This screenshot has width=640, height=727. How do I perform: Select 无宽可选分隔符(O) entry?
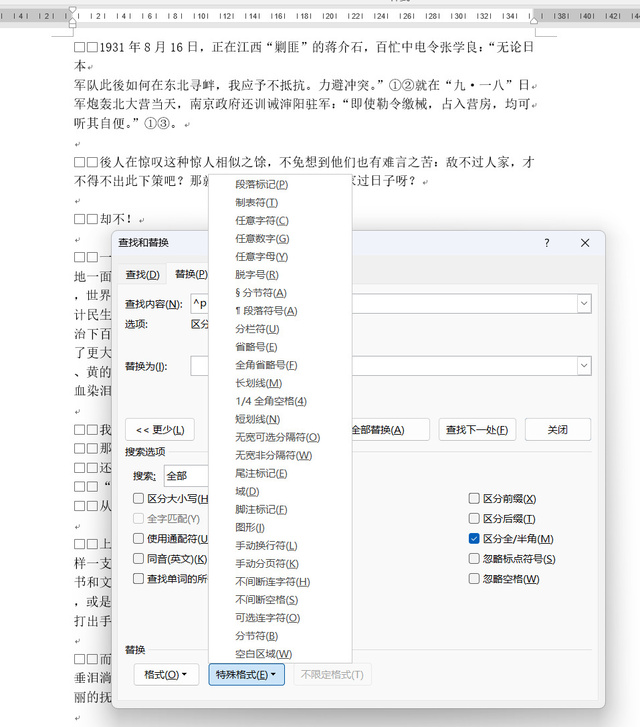tap(280, 438)
